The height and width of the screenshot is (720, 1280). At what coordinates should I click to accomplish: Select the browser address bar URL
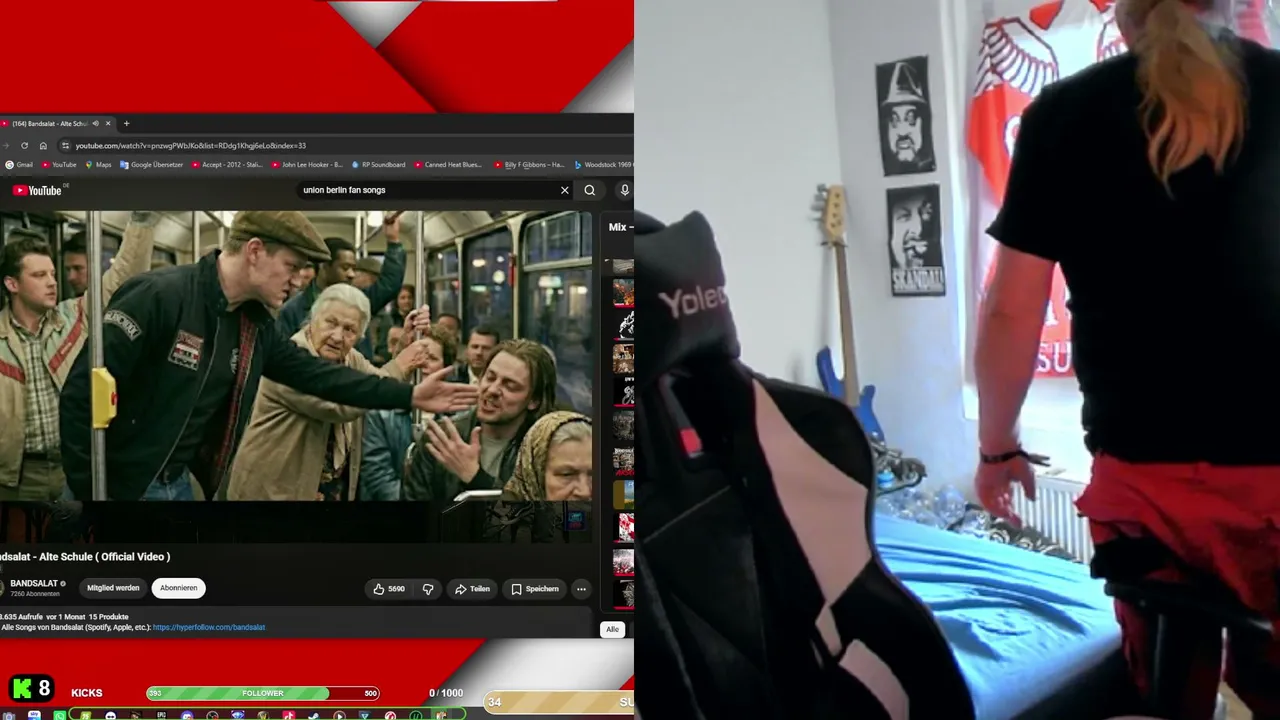[x=190, y=146]
